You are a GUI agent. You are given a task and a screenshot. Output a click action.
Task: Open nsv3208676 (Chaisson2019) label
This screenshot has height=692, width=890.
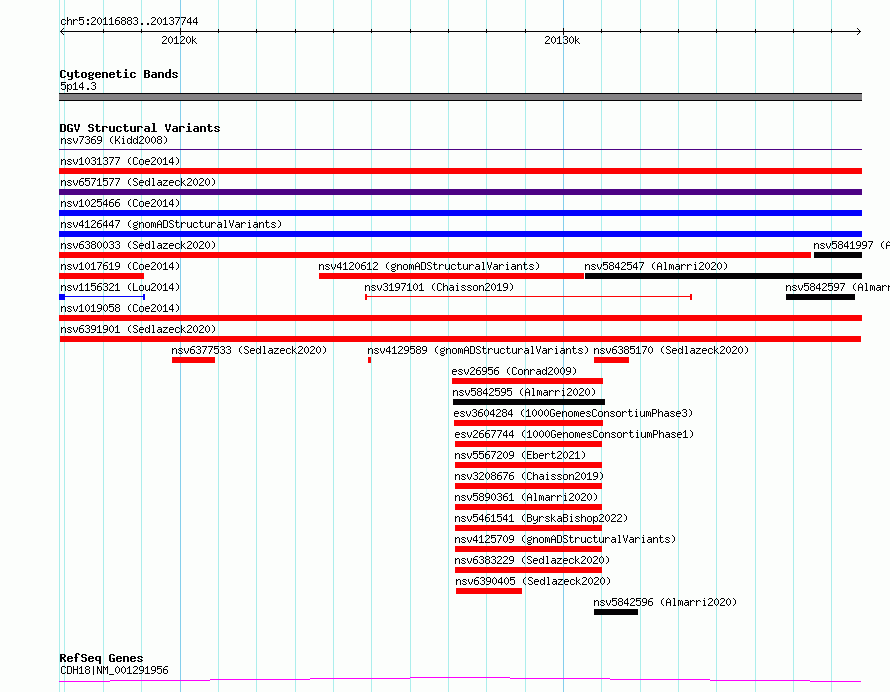(529, 476)
